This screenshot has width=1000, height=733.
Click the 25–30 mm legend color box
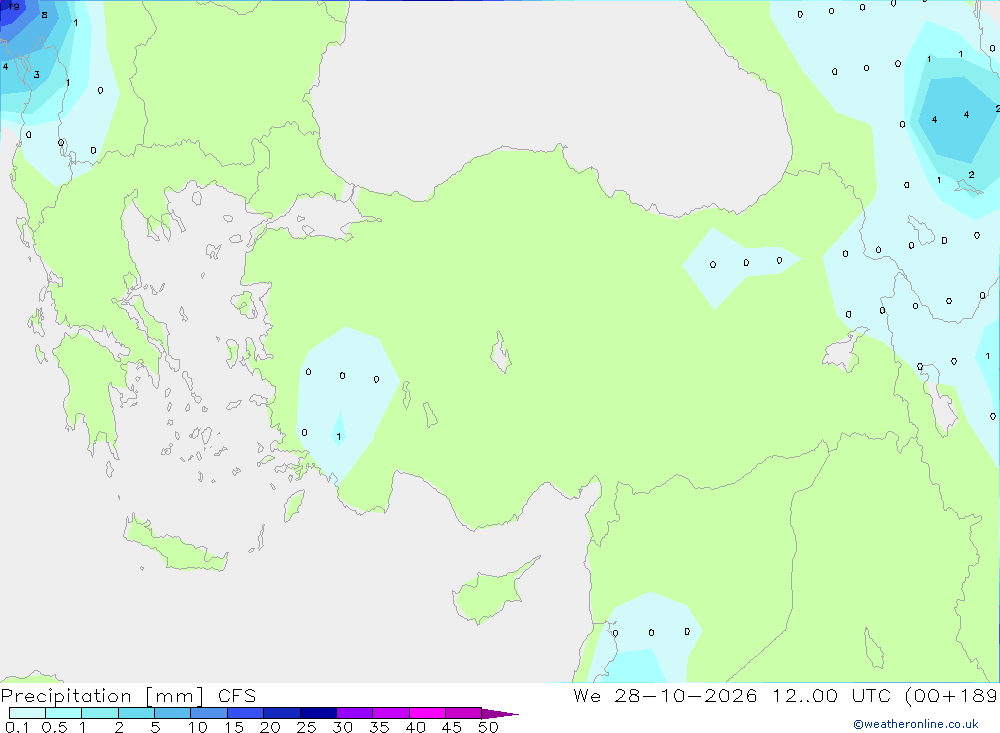tap(318, 713)
